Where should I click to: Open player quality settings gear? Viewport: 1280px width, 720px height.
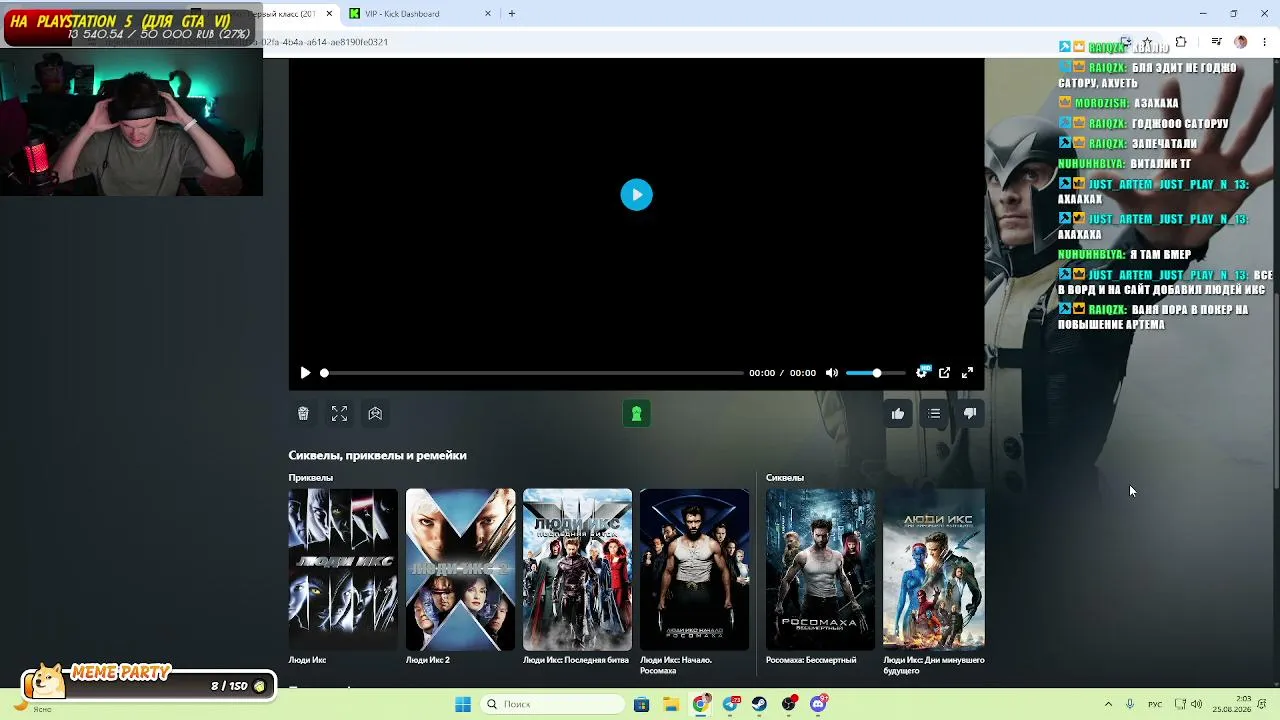[x=922, y=372]
